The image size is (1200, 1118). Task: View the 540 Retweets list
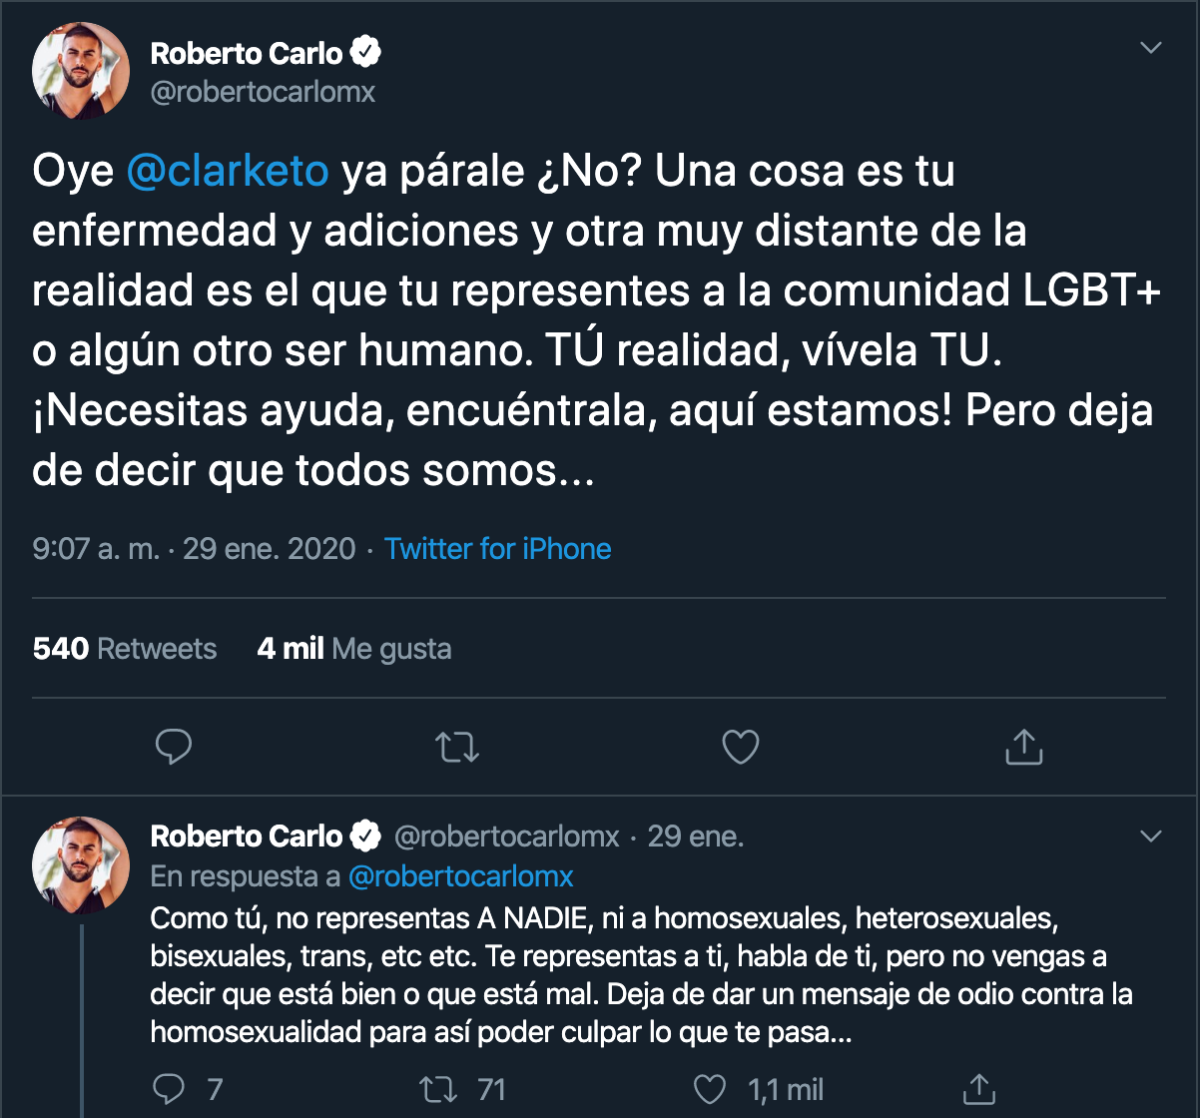123,649
